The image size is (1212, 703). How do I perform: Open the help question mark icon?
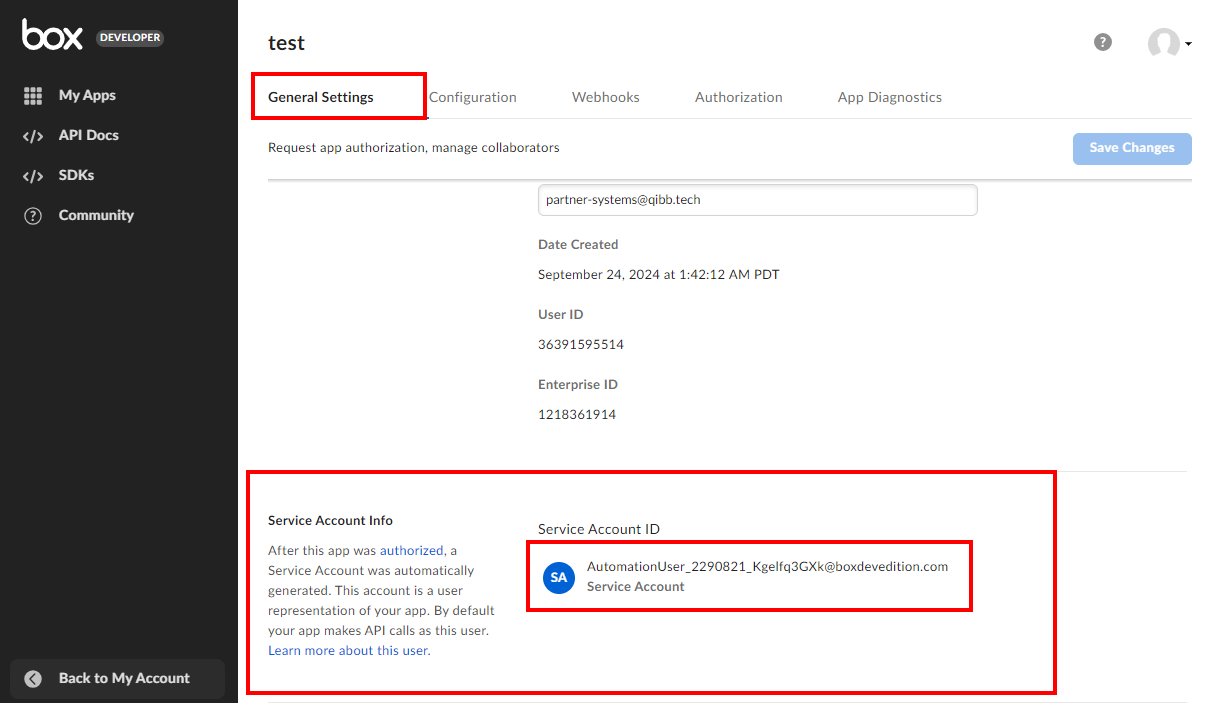pos(1102,42)
